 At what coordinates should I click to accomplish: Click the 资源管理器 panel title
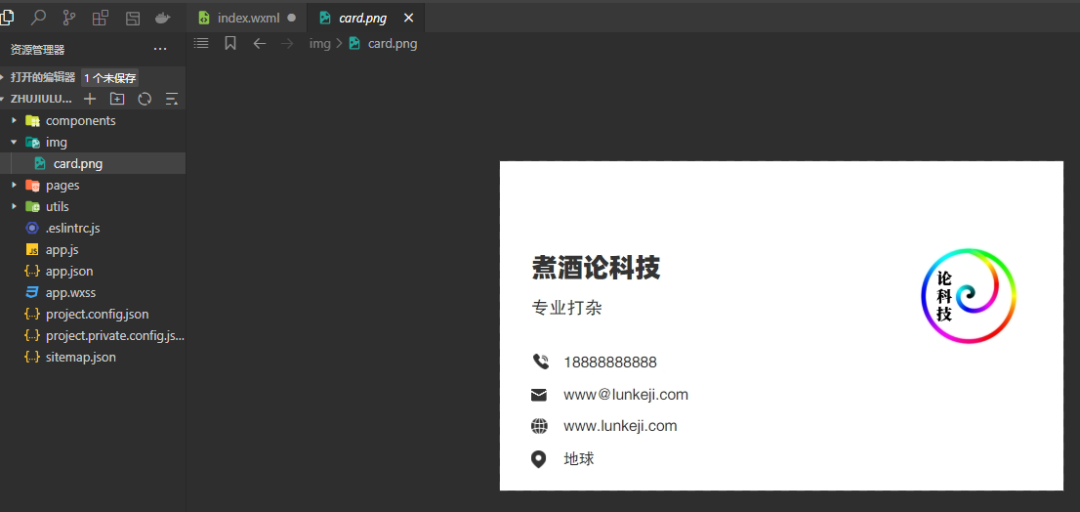click(x=37, y=50)
